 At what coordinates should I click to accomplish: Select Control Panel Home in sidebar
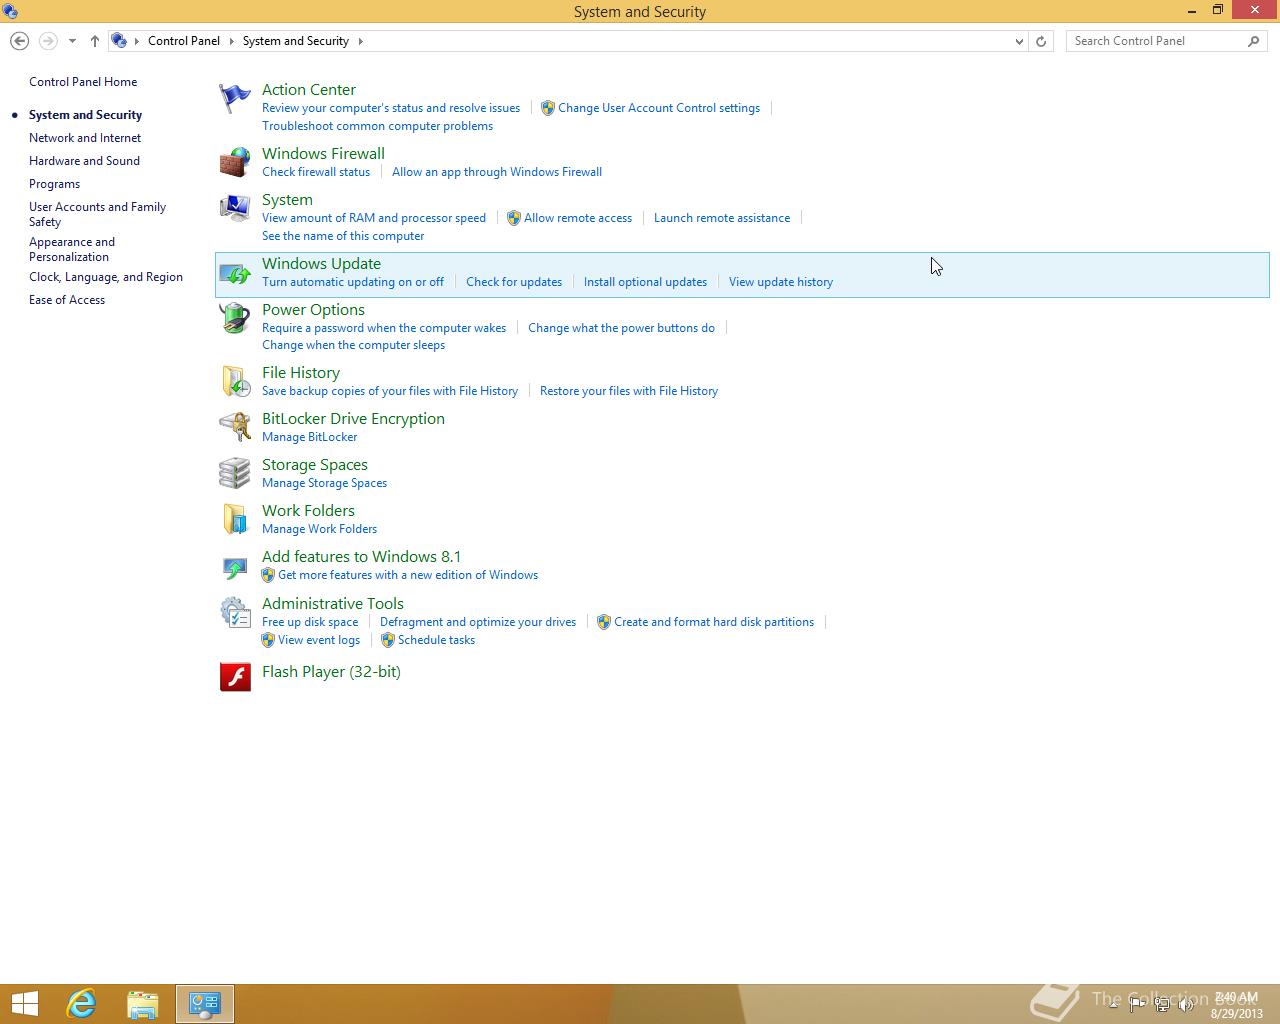pos(83,82)
